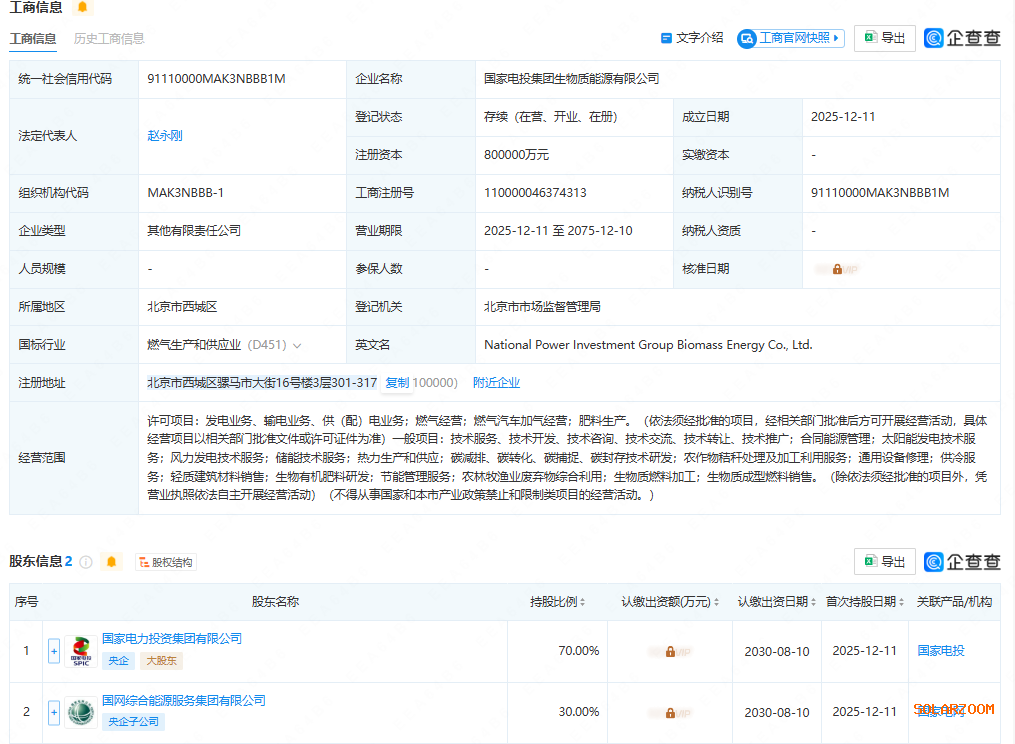Open legal representative 赵永刚 link

[x=165, y=136]
